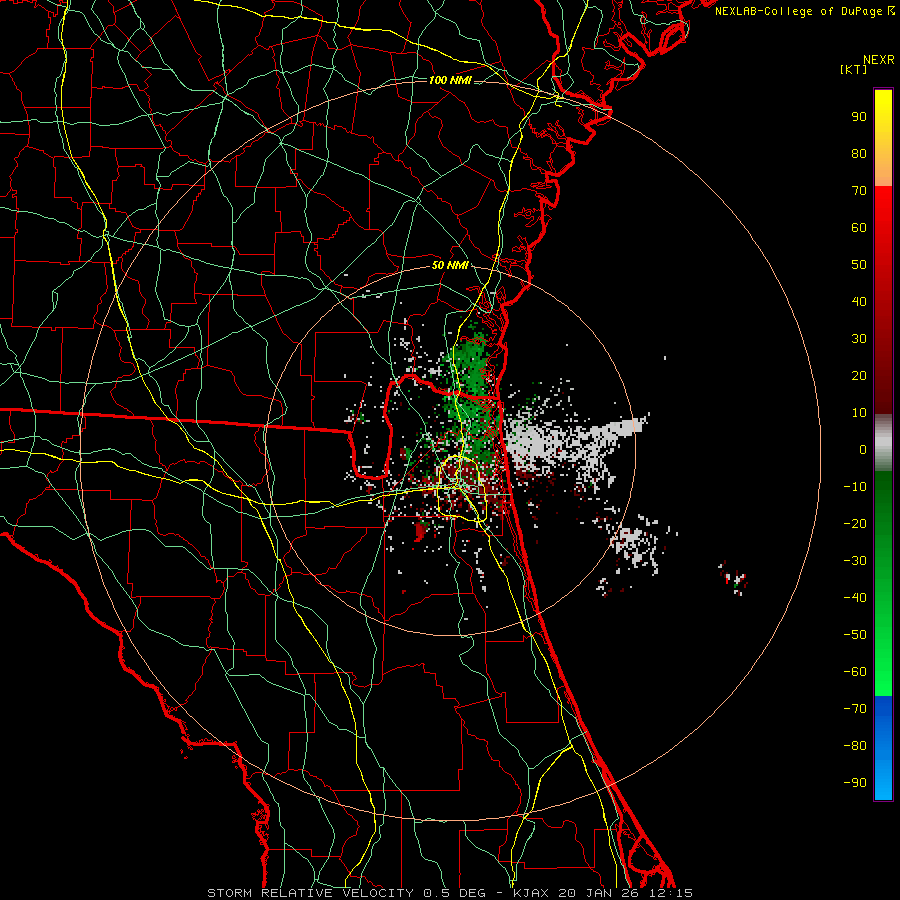Screen dimensions: 900x900
Task: Click the -90 value on velocity scale
Action: coord(855,783)
